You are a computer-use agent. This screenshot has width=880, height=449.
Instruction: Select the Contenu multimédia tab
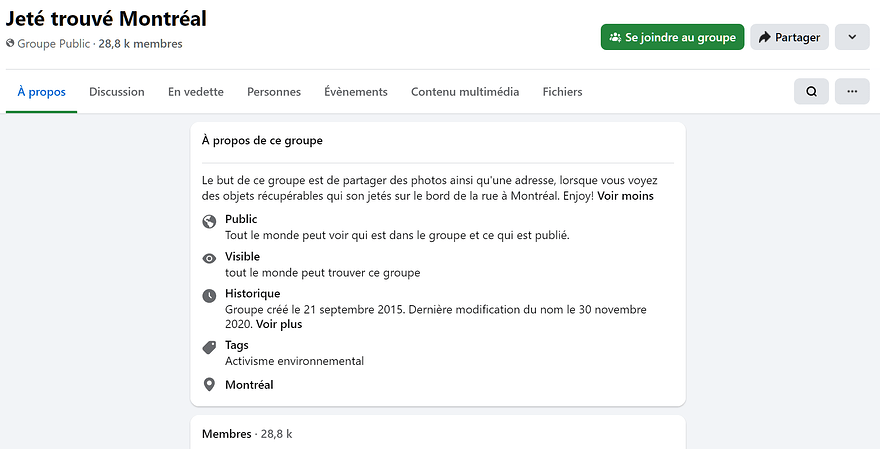[465, 91]
